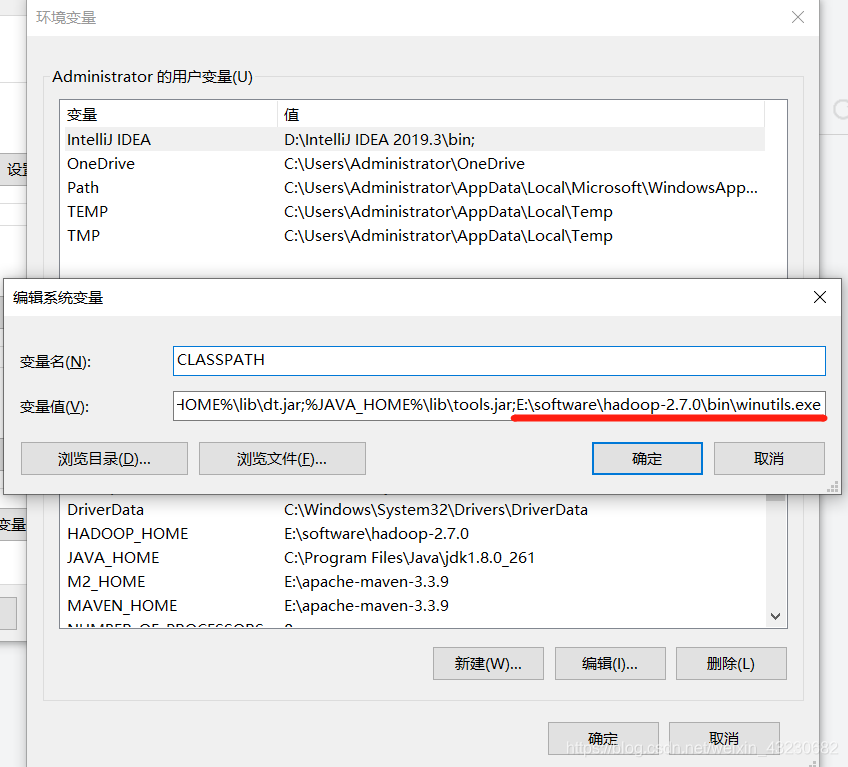Image resolution: width=848 pixels, height=767 pixels.
Task: Click the 浏览目录(D) button
Action: 104,458
